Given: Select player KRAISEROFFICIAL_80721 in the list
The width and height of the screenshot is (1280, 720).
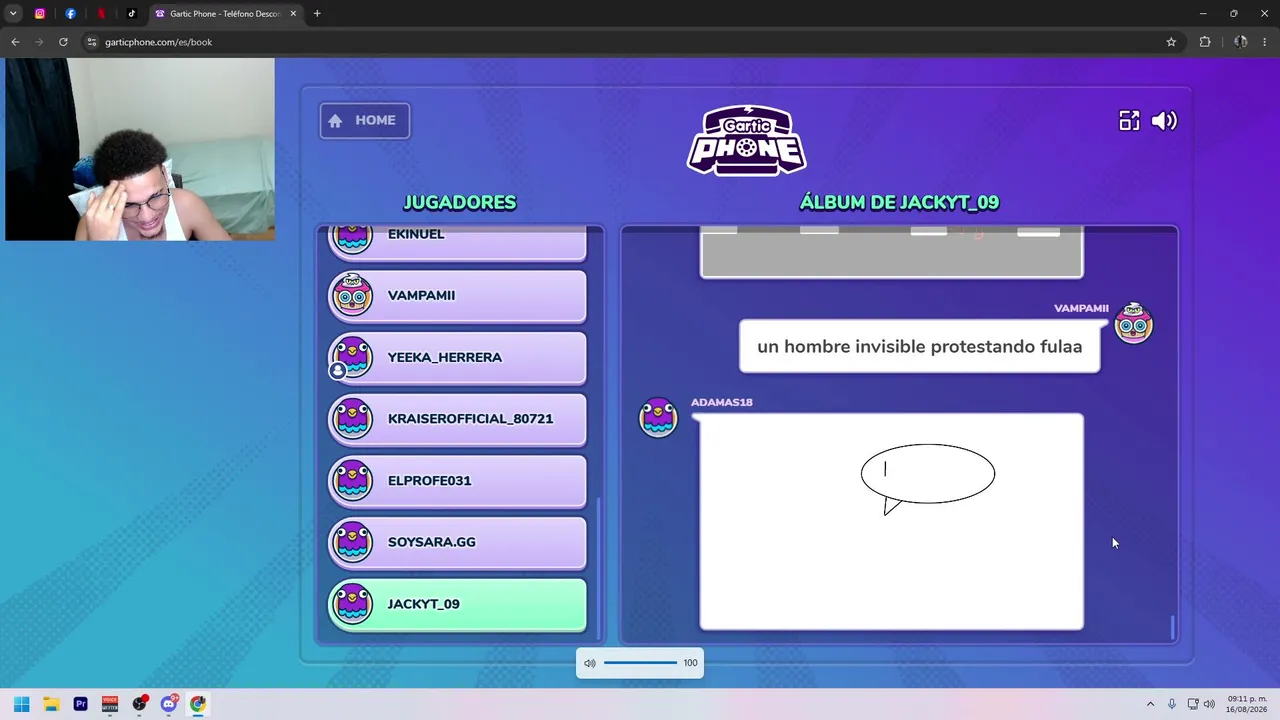Looking at the screenshot, I should tap(457, 419).
